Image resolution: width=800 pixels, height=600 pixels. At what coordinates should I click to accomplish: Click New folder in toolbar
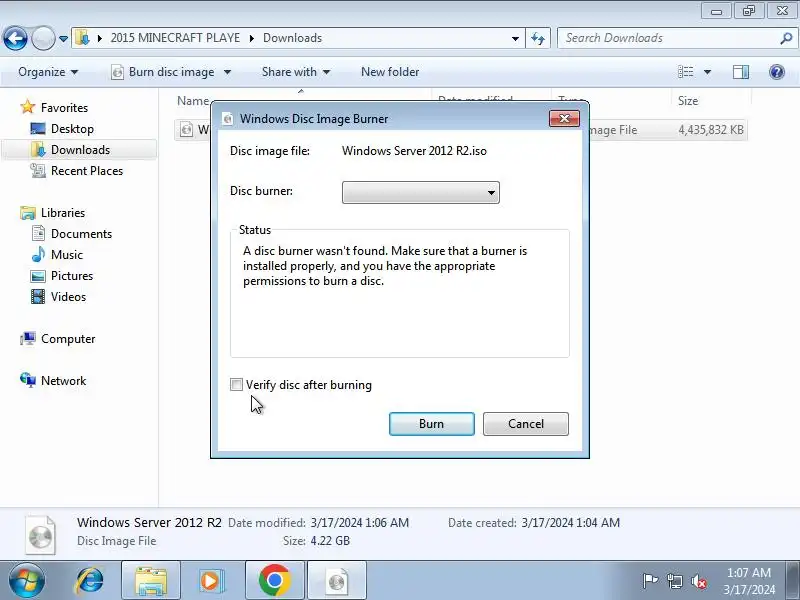tap(390, 72)
